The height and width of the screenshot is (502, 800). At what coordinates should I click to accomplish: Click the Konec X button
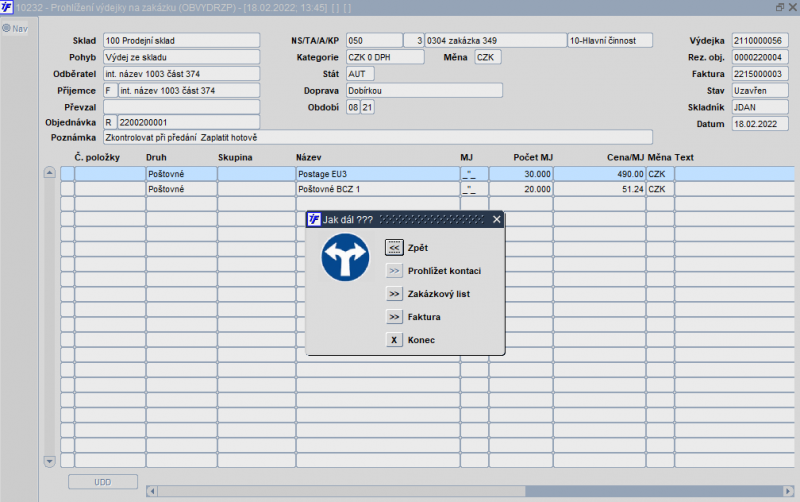click(x=394, y=340)
